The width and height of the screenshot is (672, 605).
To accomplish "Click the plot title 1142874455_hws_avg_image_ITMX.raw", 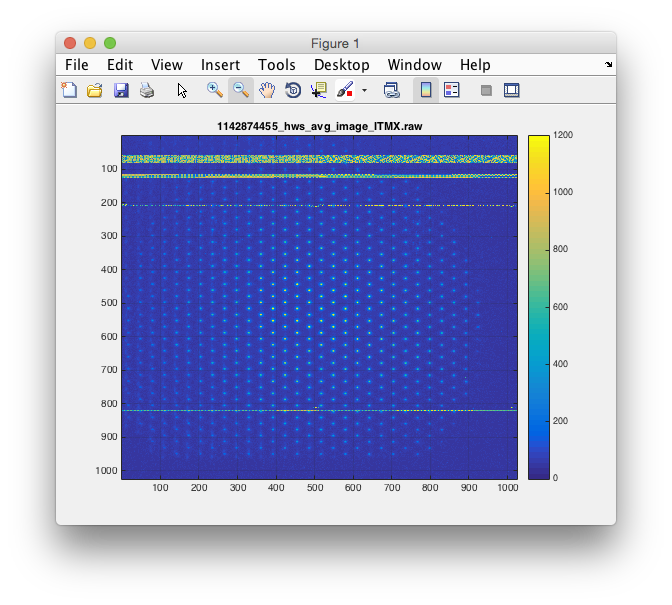I will [x=320, y=126].
